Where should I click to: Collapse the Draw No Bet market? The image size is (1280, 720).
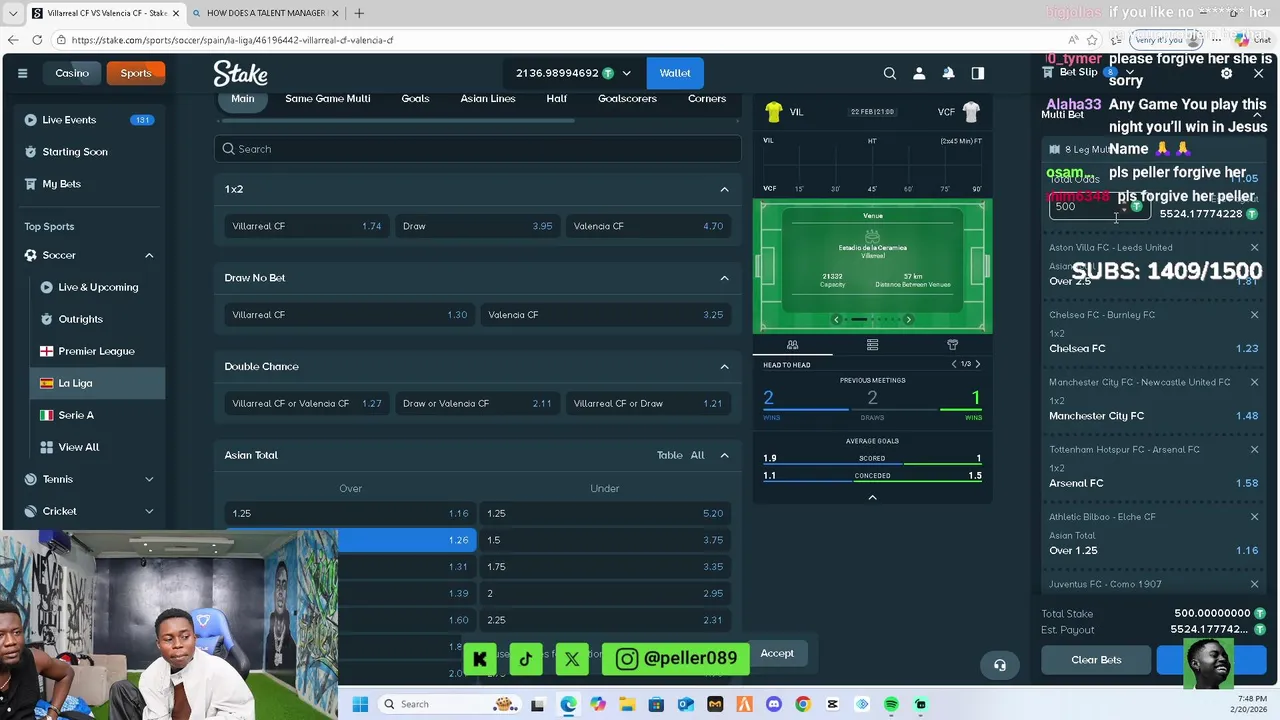coord(725,278)
